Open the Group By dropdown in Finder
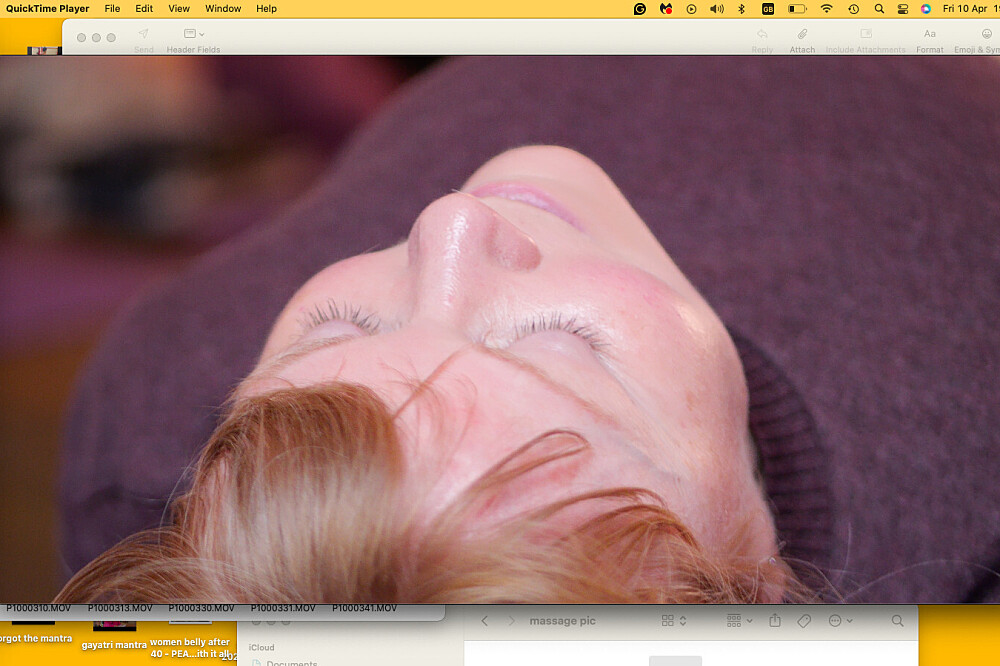This screenshot has height=666, width=1000. click(740, 621)
